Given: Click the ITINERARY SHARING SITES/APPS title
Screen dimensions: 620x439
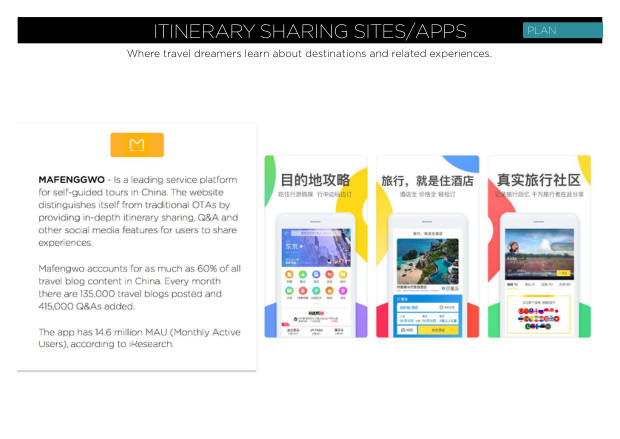Looking at the screenshot, I should [x=310, y=31].
